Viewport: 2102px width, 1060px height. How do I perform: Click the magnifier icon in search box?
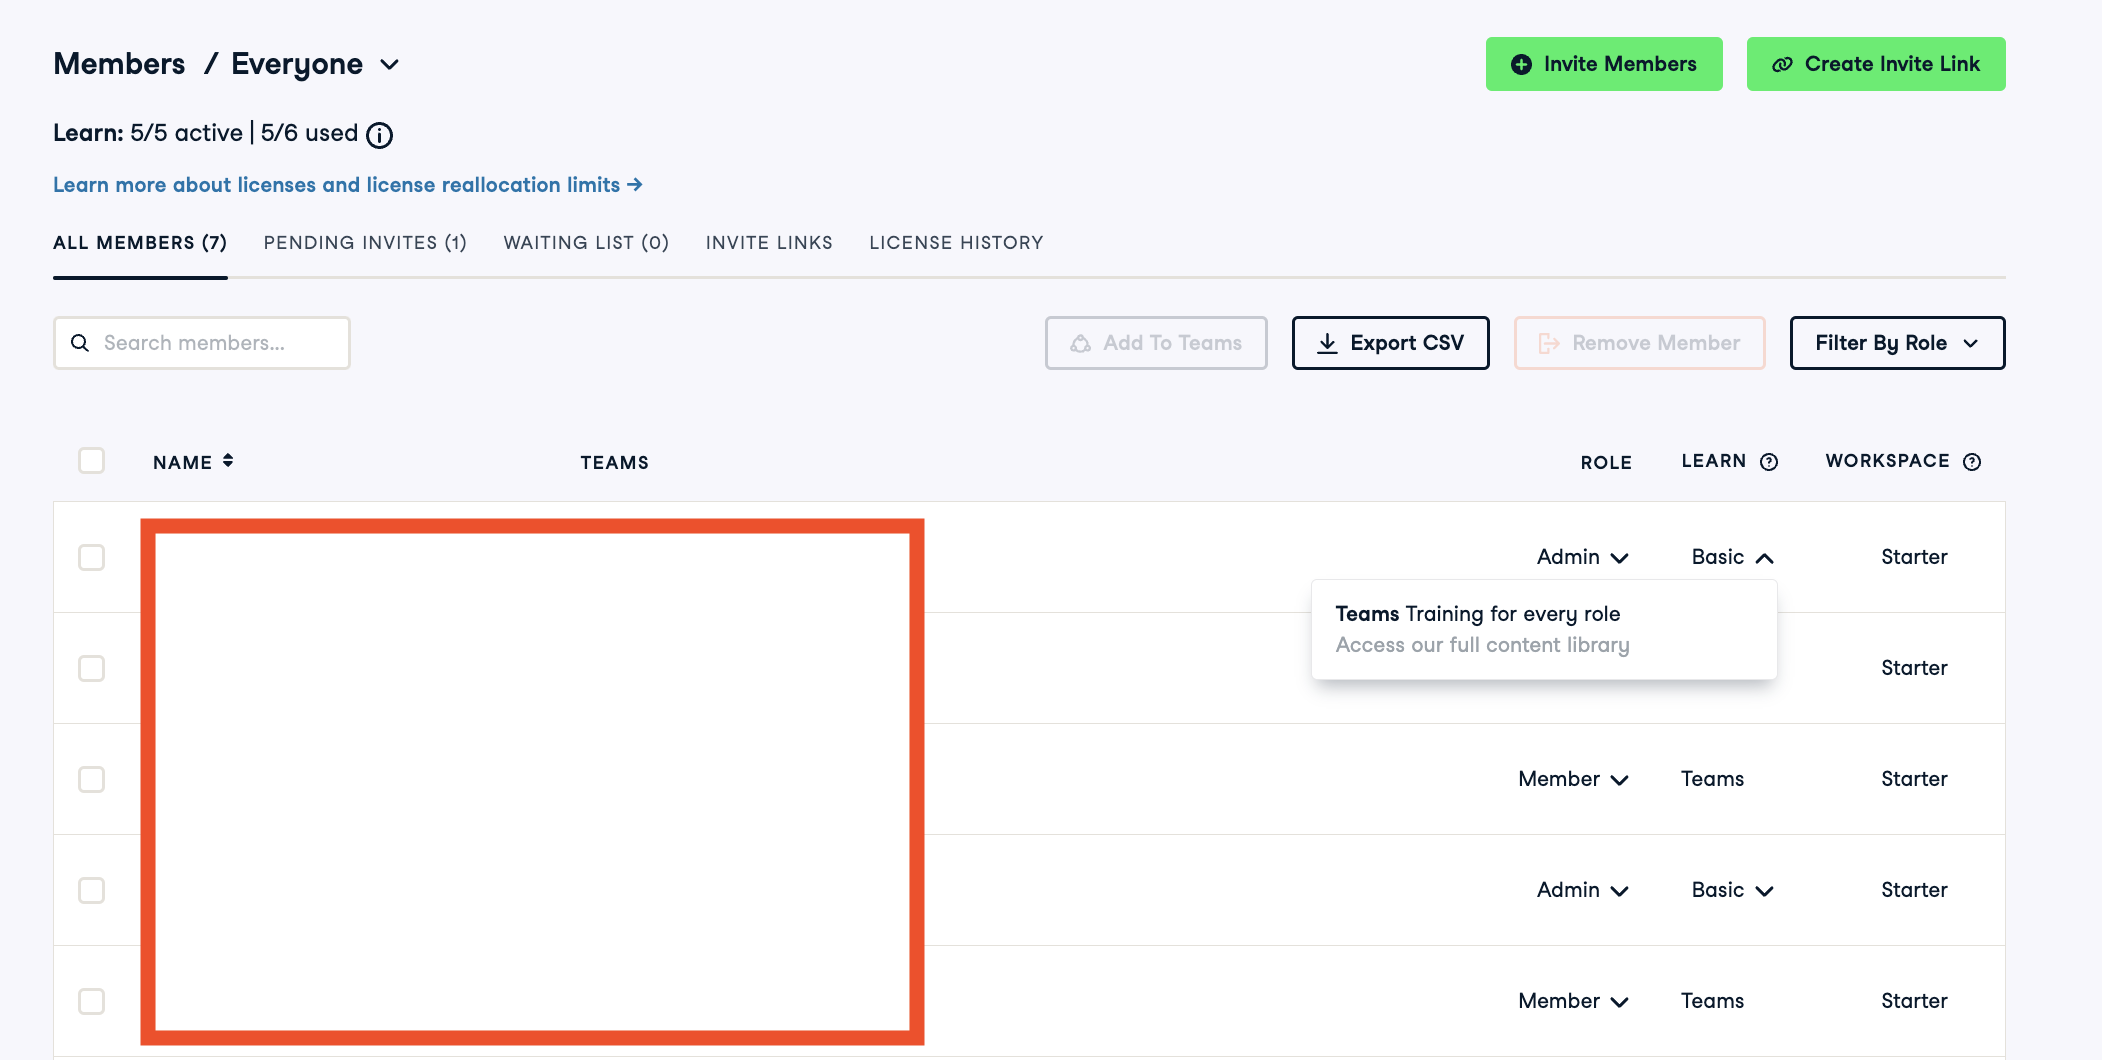(x=80, y=343)
